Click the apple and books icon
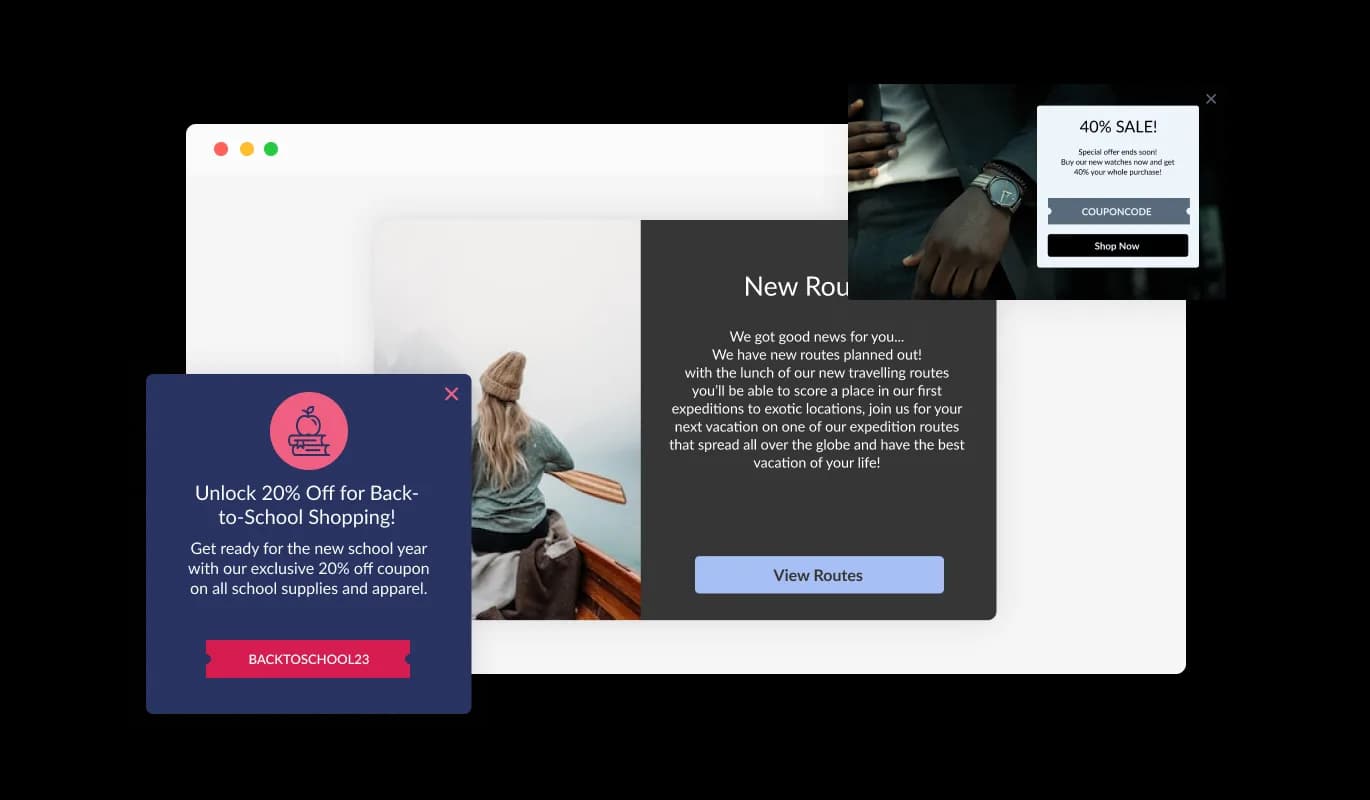Image resolution: width=1370 pixels, height=800 pixels. [309, 431]
